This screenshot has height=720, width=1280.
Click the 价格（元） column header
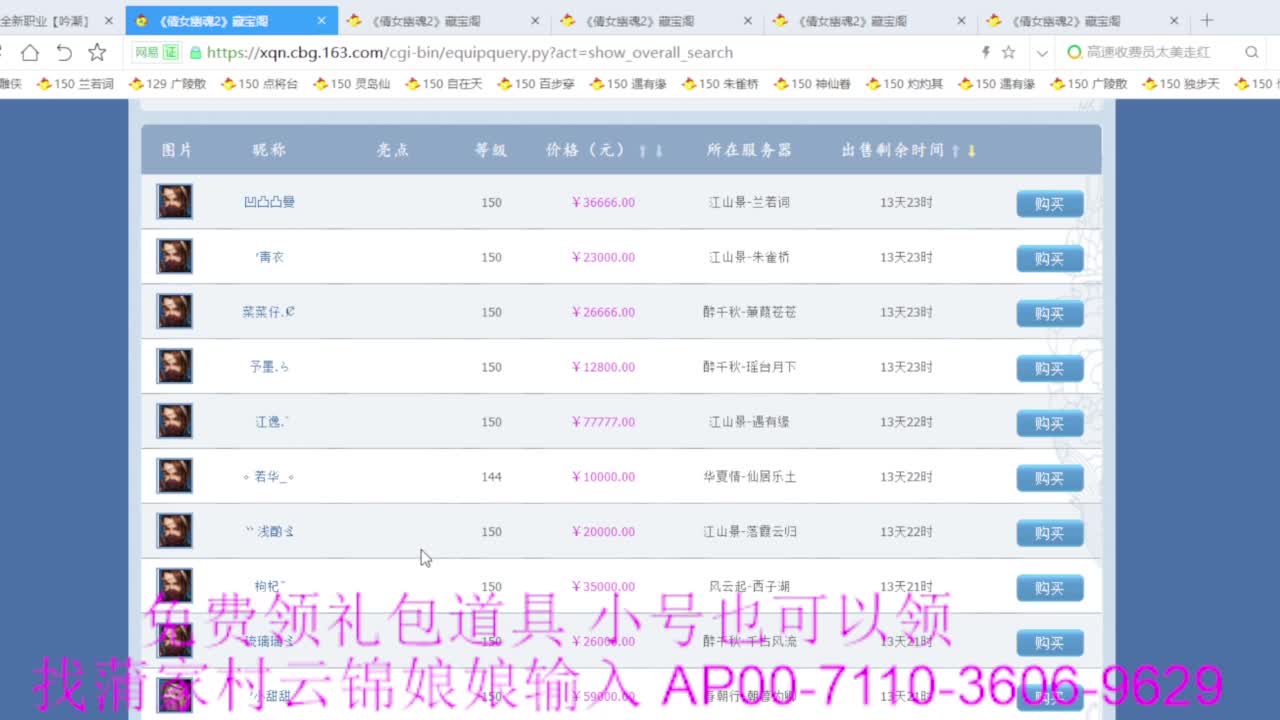(x=586, y=150)
